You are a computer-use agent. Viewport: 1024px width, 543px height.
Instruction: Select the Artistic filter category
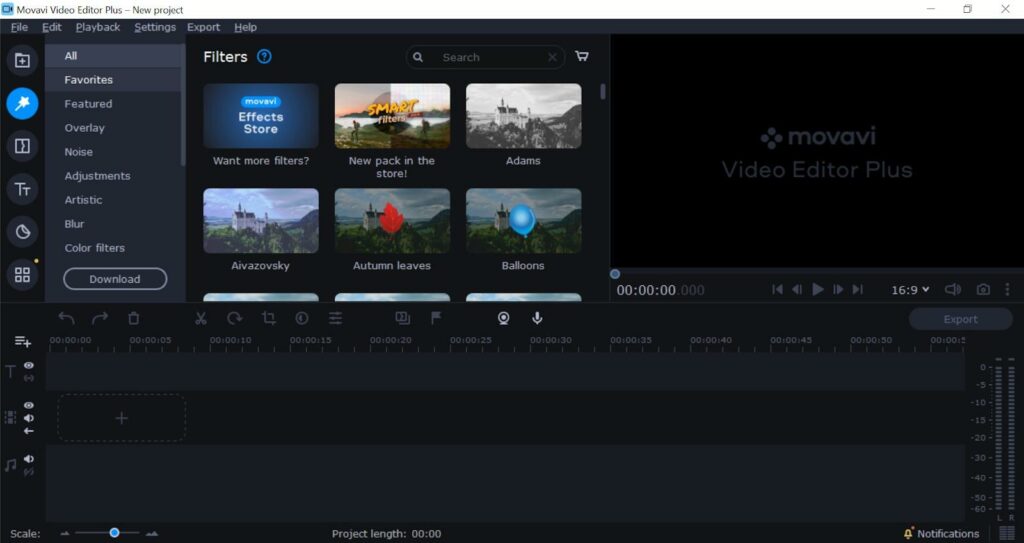point(83,200)
